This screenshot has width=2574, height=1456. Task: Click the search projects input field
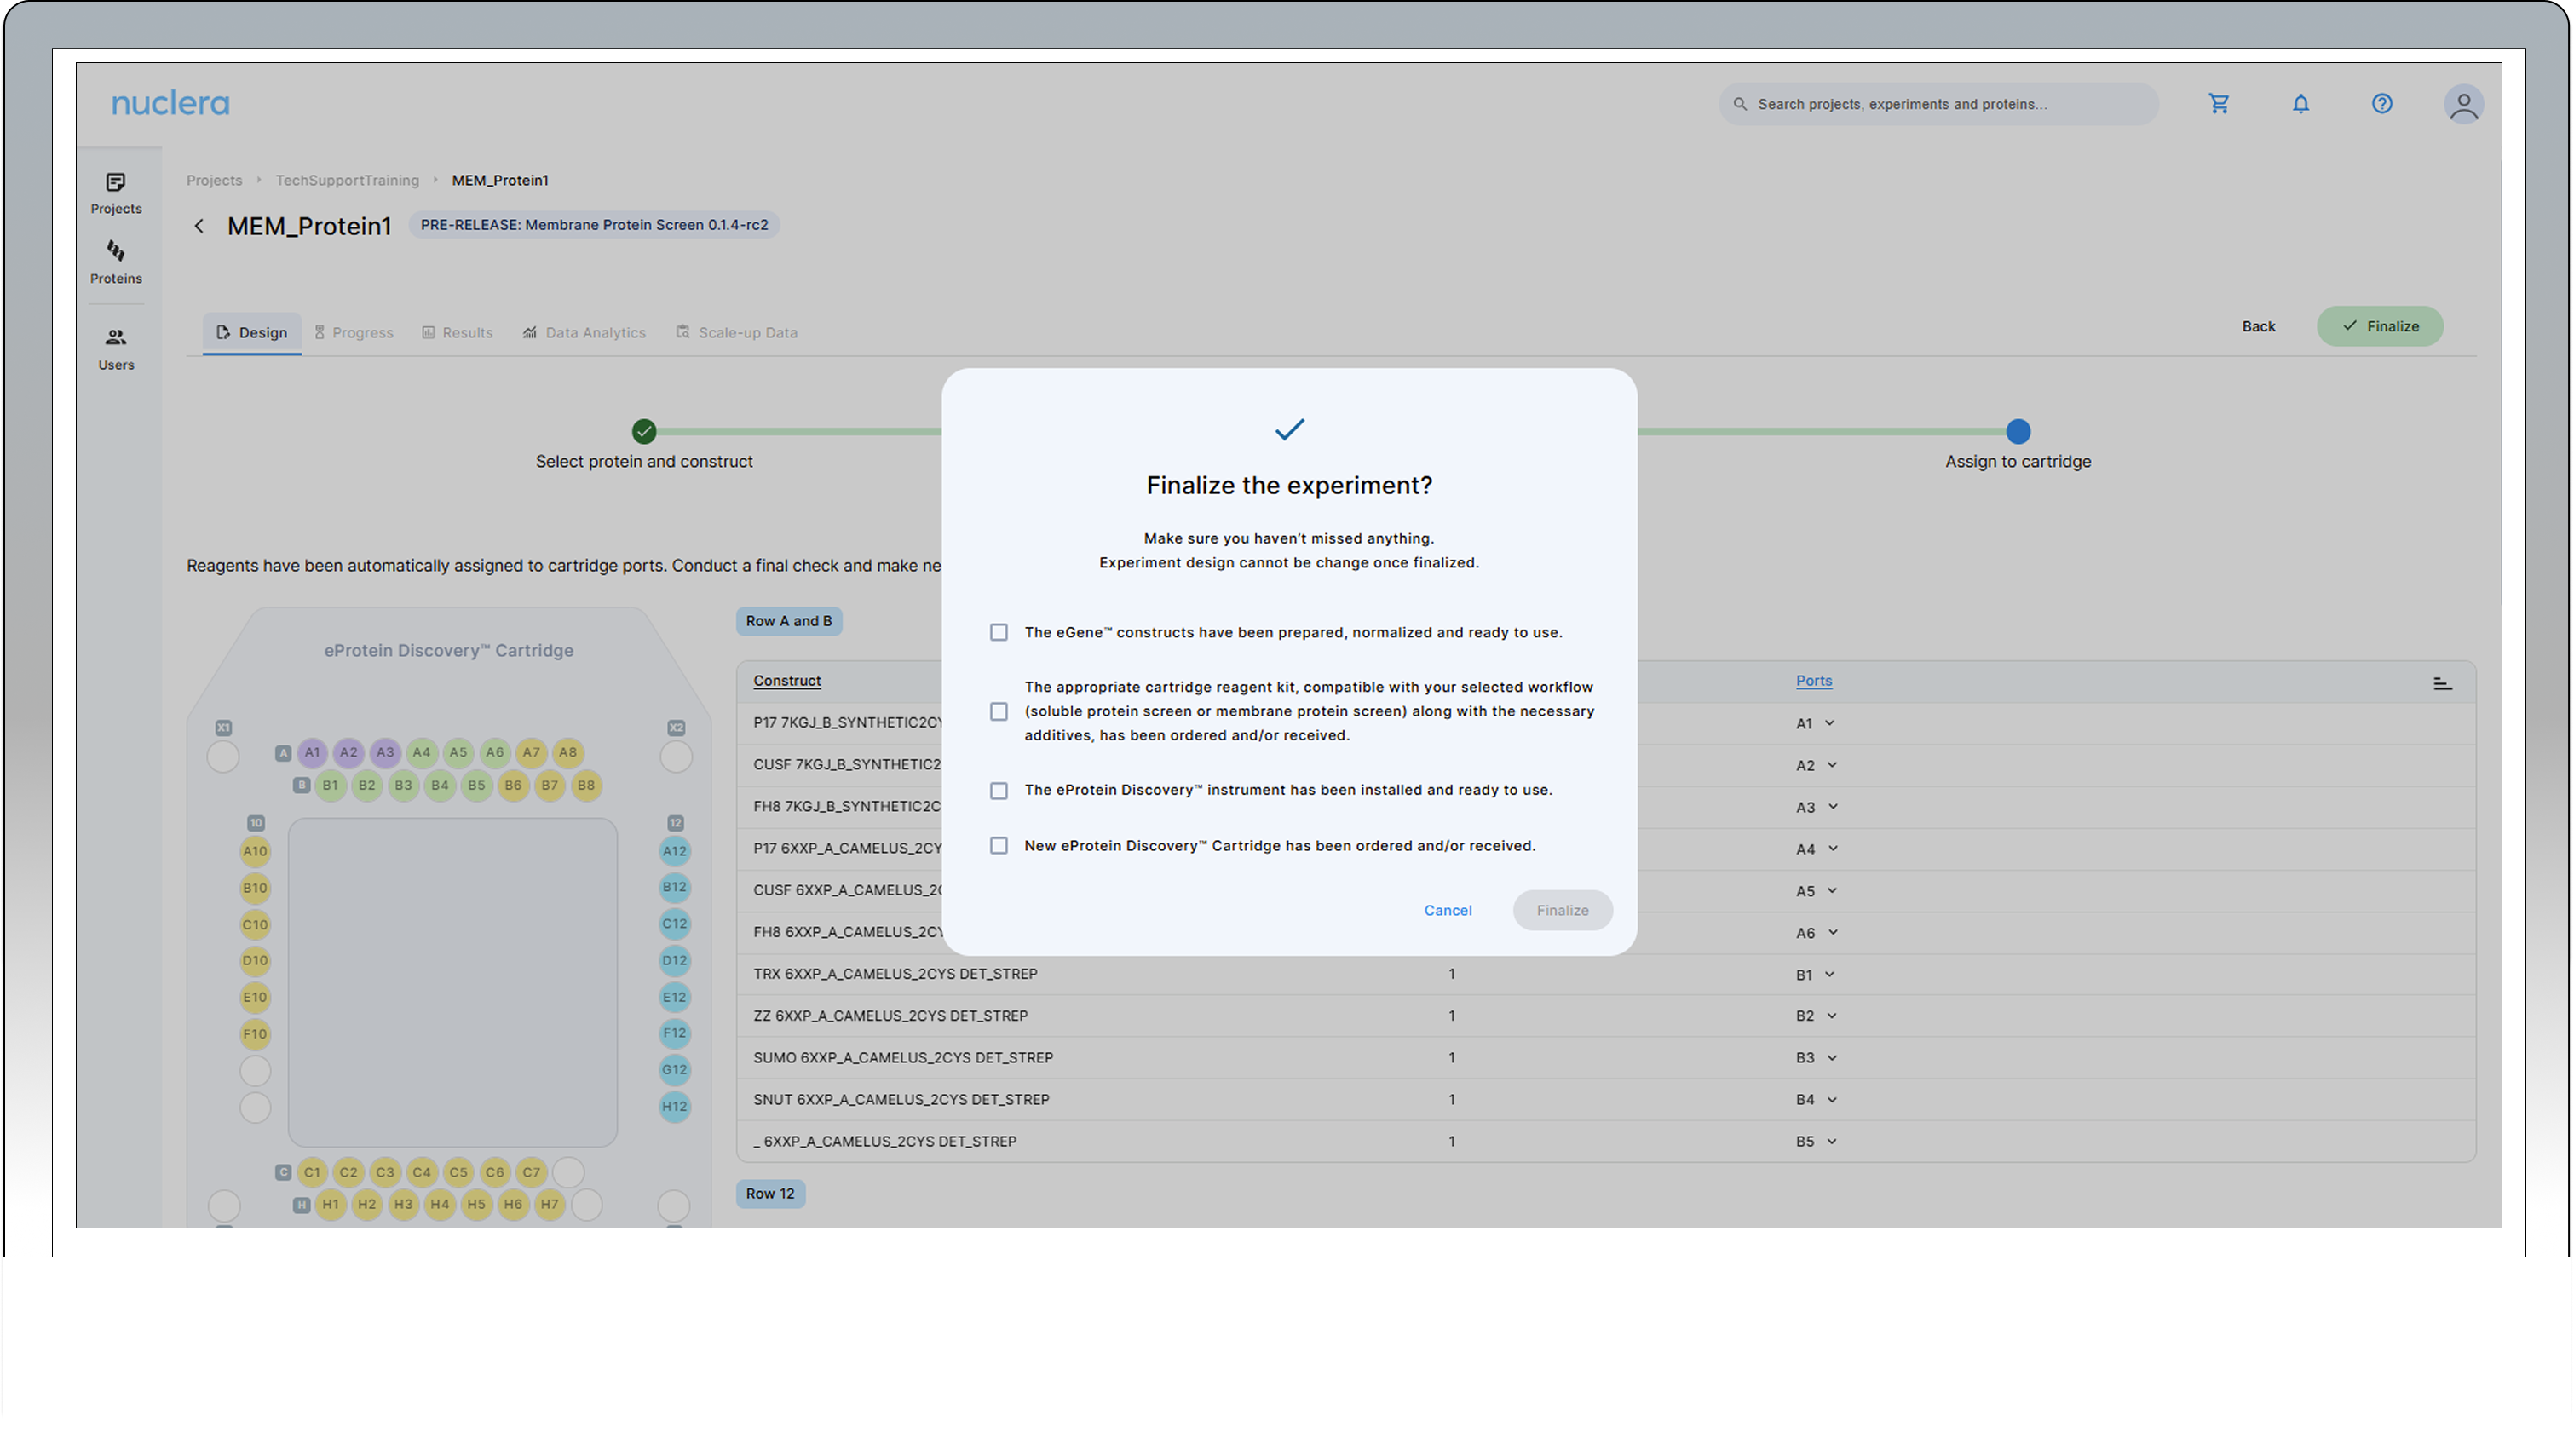tap(1938, 104)
